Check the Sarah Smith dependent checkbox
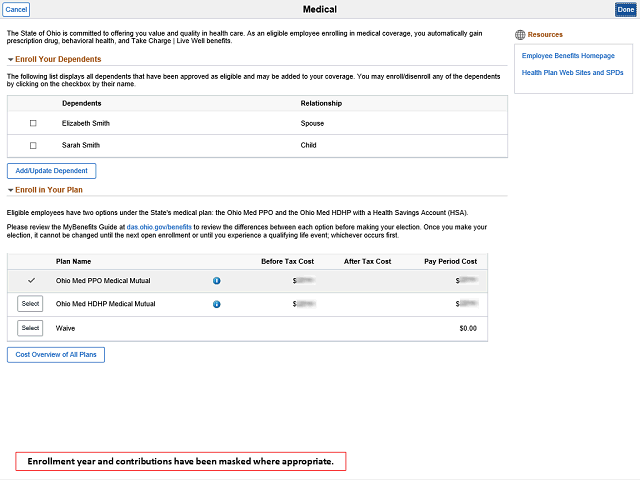The width and height of the screenshot is (640, 480). (33, 144)
